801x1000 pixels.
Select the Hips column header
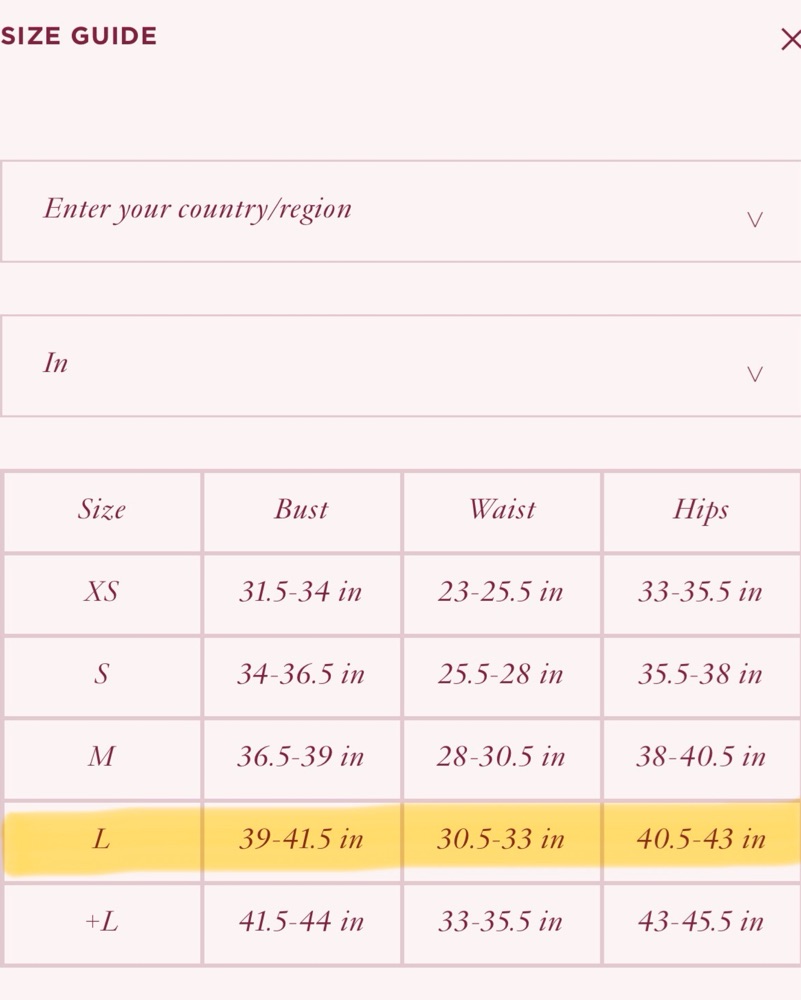tap(700, 511)
